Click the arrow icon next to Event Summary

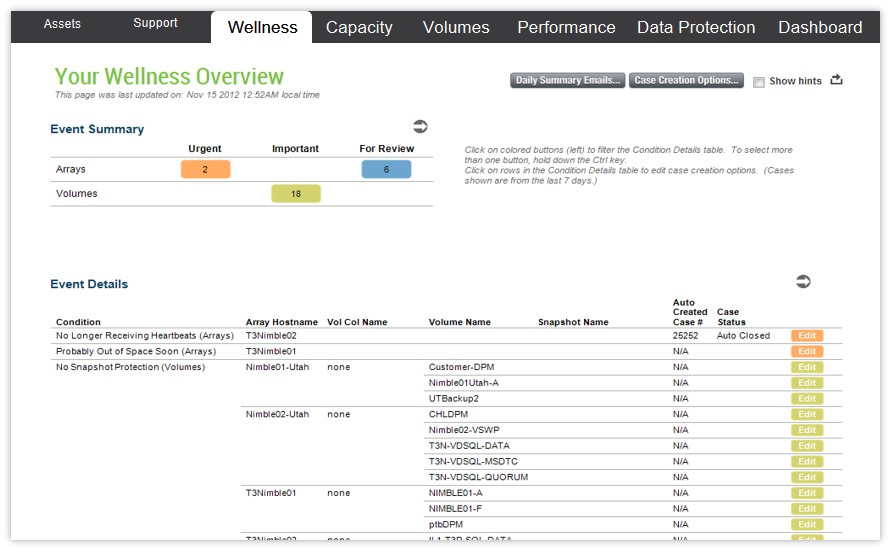420,126
